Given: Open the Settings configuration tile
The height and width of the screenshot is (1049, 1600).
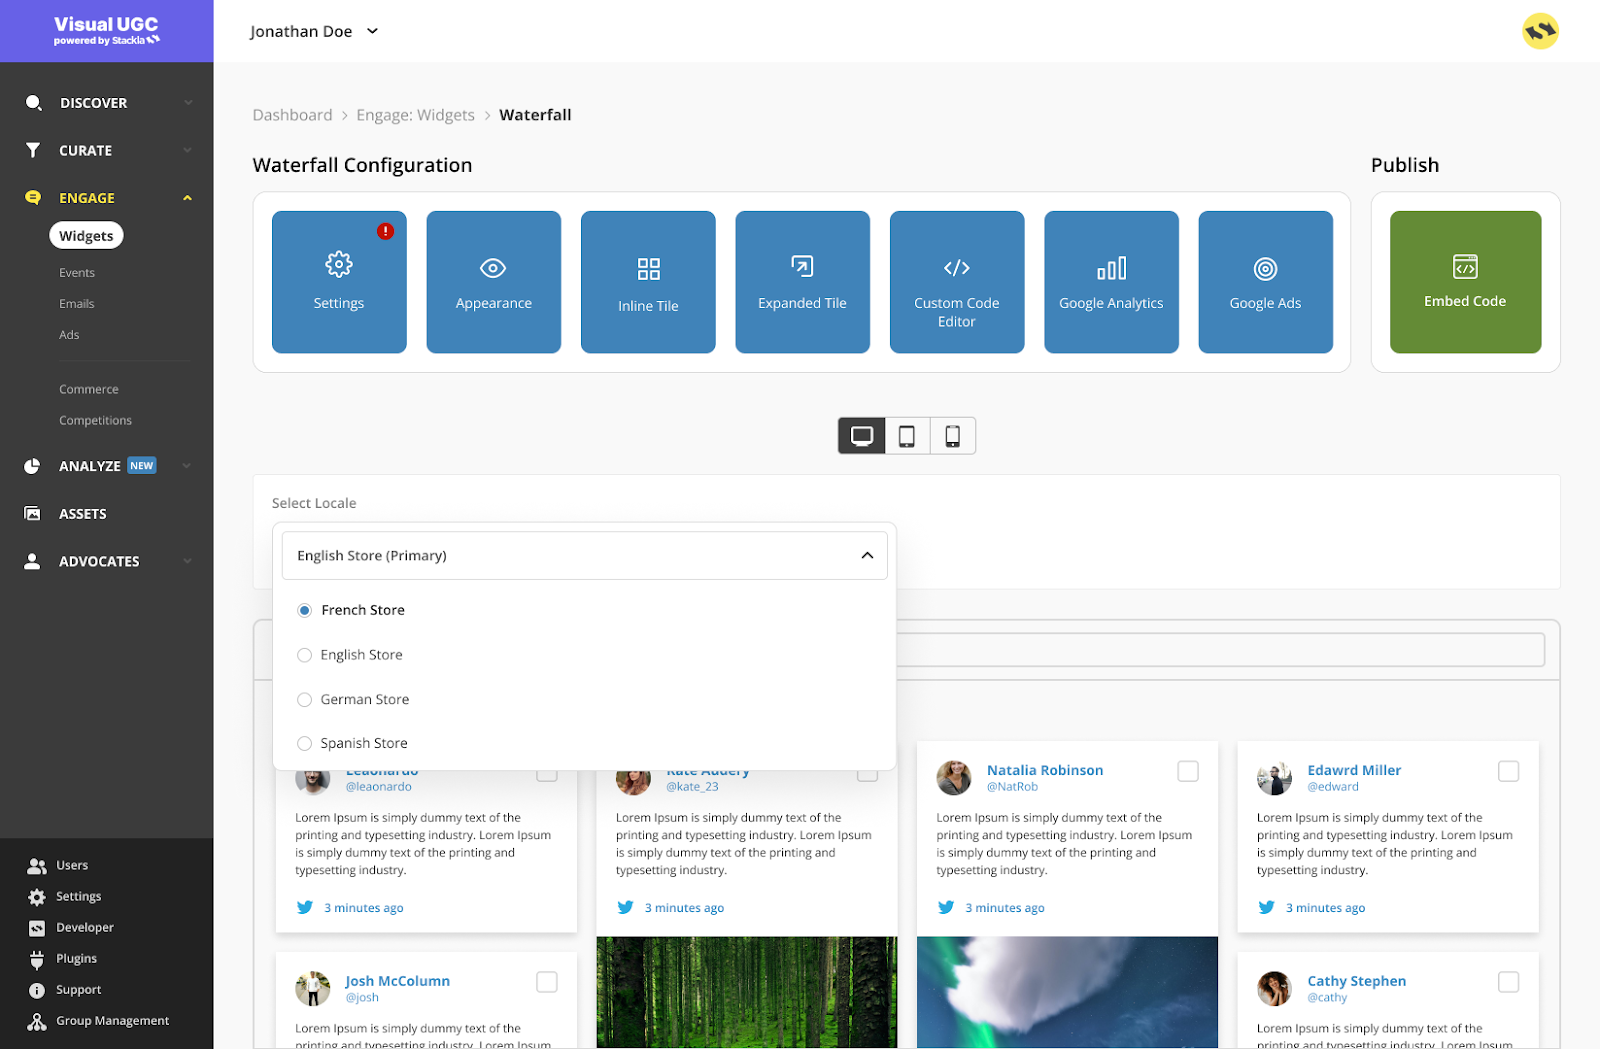Looking at the screenshot, I should (x=339, y=282).
